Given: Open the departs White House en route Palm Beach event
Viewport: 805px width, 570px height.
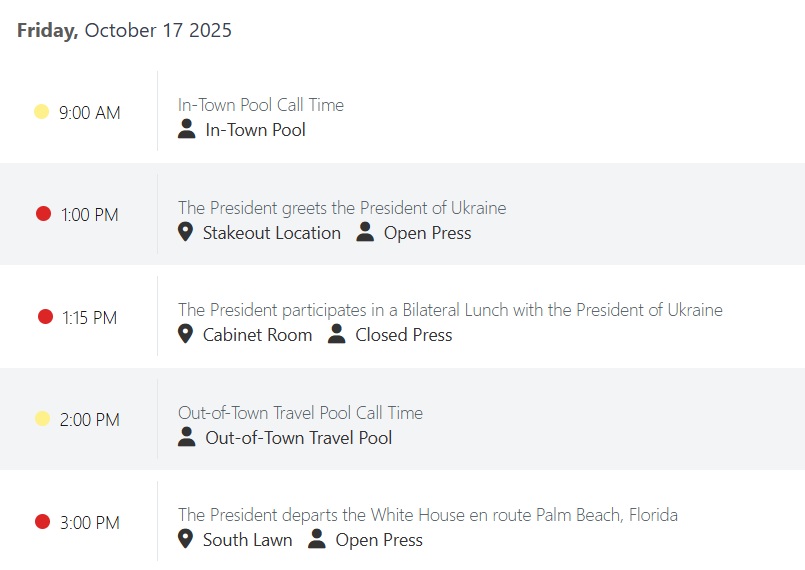Looking at the screenshot, I should (427, 515).
